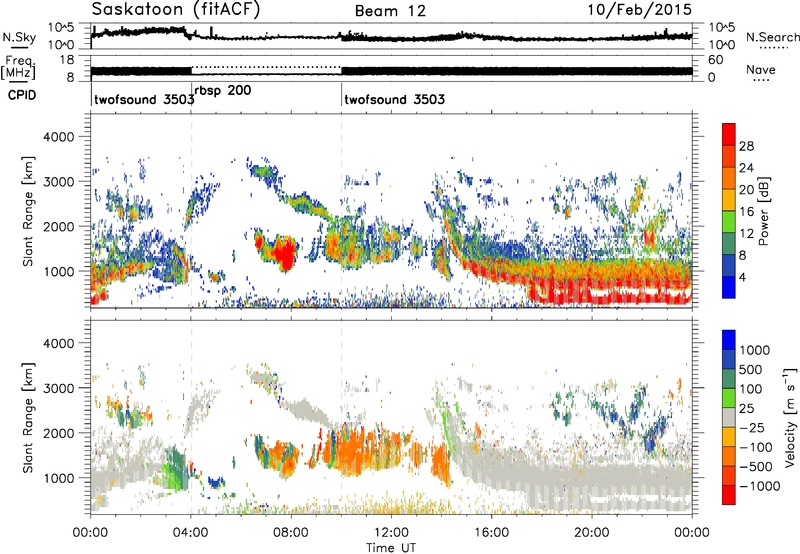Click the '28' value on Power colorbar

[746, 146]
